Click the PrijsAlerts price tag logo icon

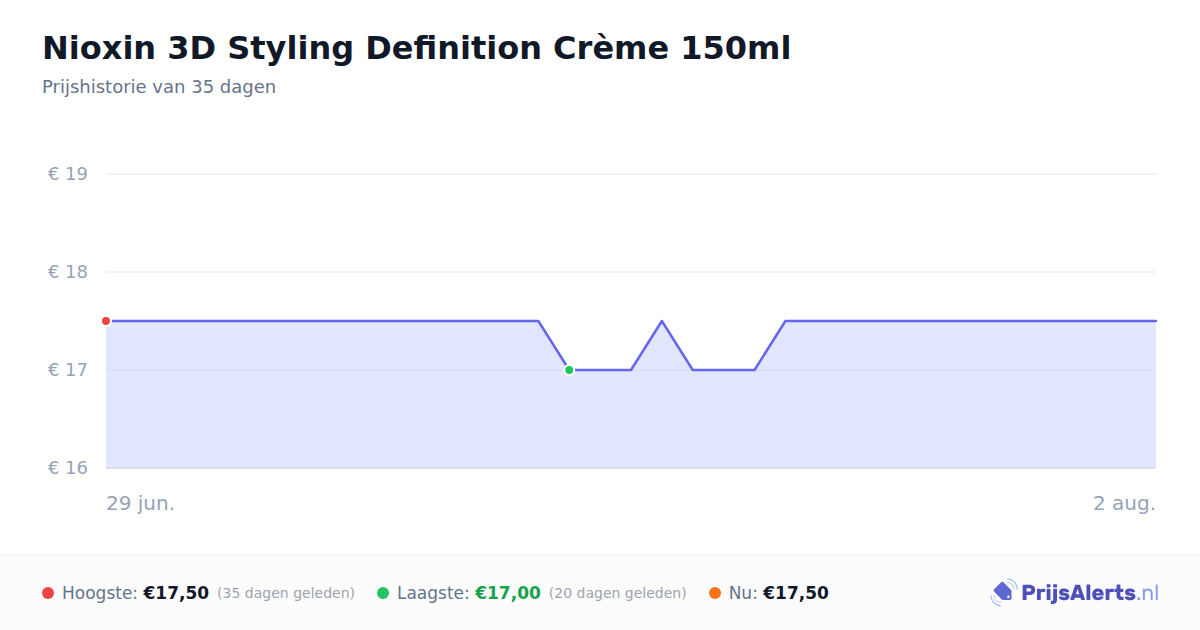(1003, 593)
